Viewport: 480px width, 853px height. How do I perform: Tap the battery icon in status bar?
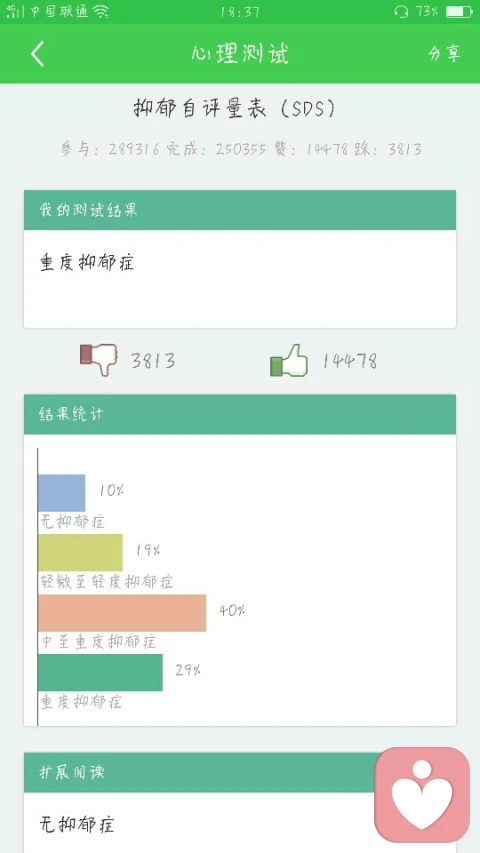pos(459,11)
